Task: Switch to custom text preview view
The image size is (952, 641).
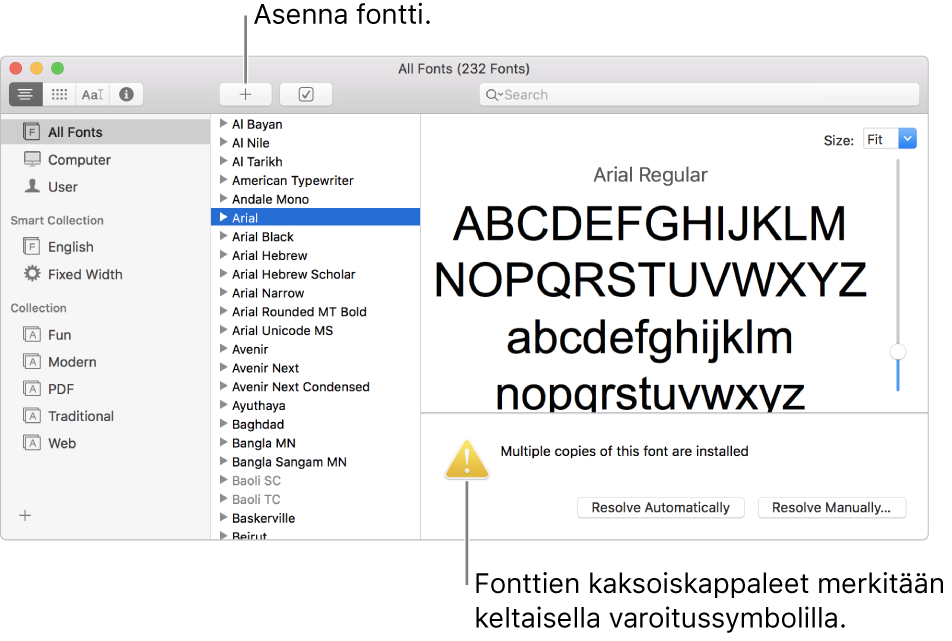Action: (92, 95)
